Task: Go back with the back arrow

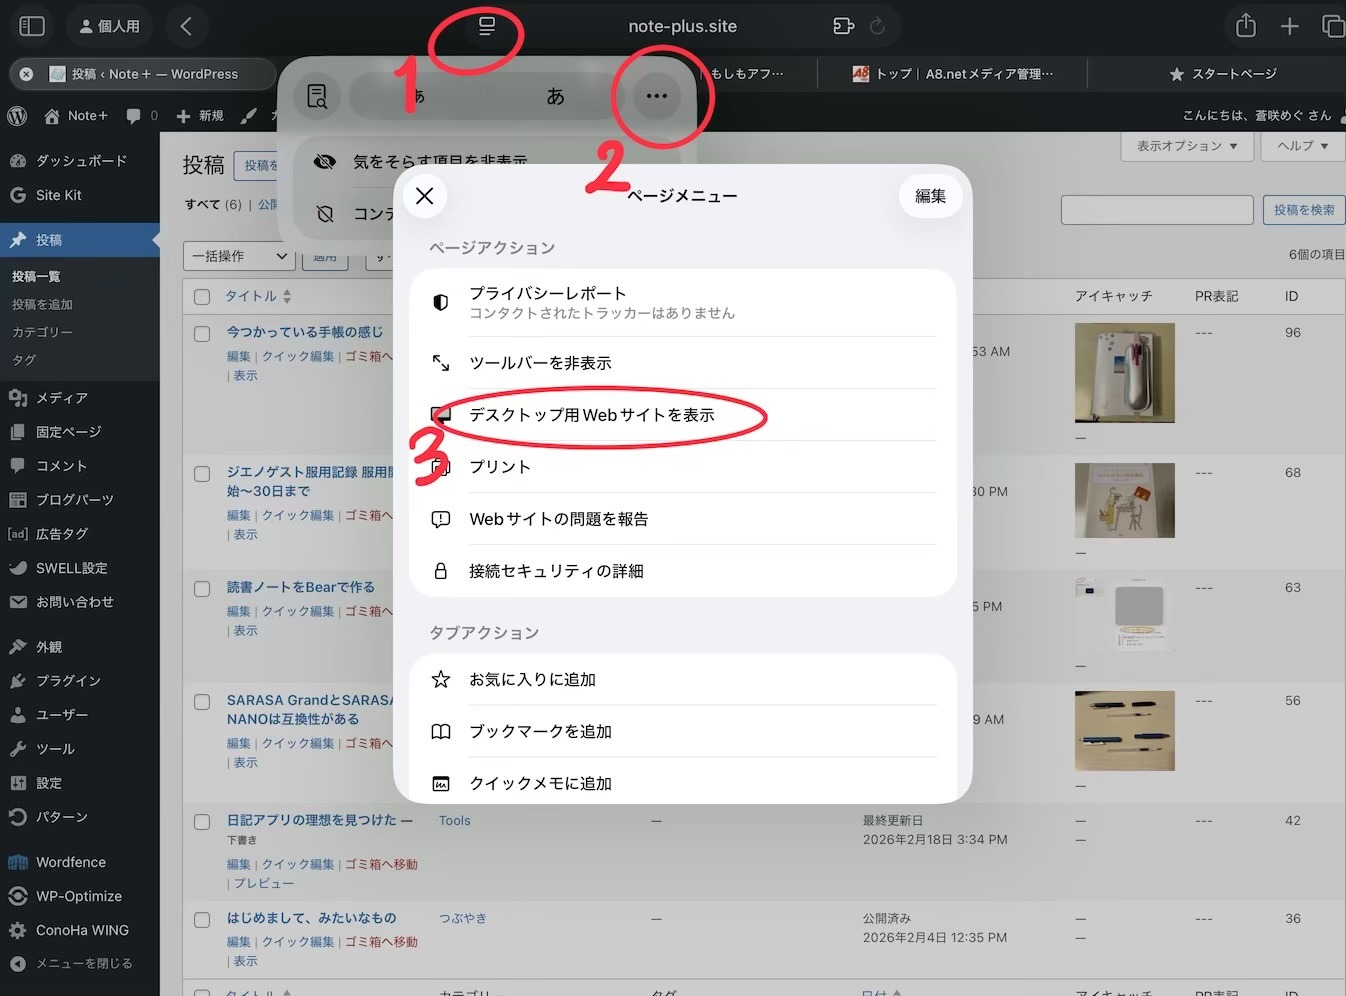Action: pos(186,26)
